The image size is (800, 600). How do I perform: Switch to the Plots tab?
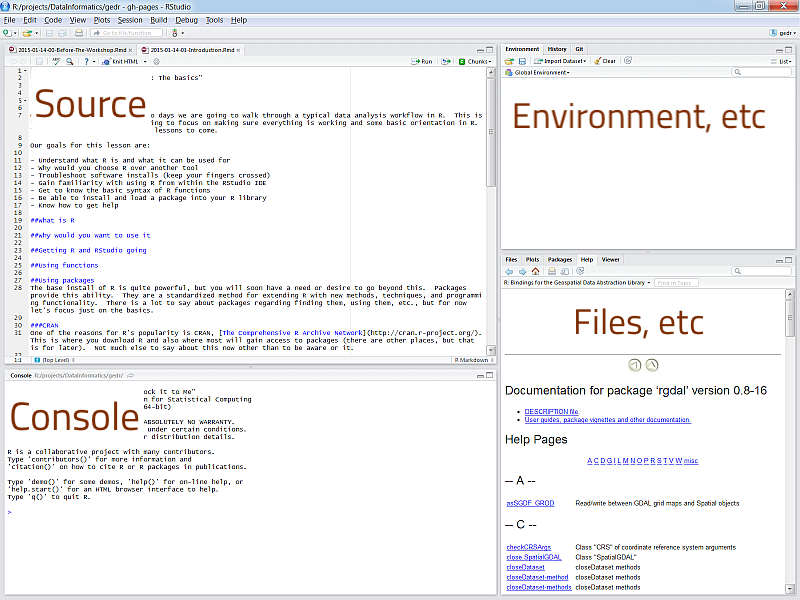point(533,260)
